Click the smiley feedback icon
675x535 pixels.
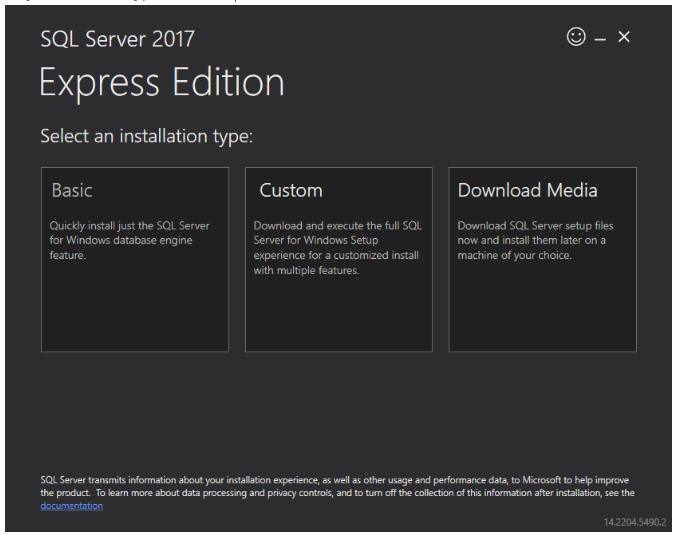click(x=576, y=37)
